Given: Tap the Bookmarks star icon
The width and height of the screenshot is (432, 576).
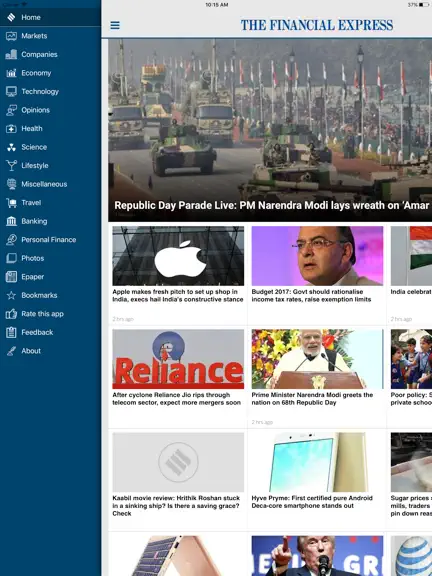Looking at the screenshot, I should [11, 295].
